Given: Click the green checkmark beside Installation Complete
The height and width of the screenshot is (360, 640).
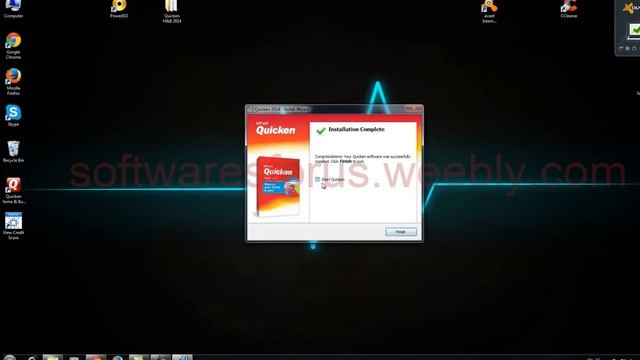Looking at the screenshot, I should 321,131.
